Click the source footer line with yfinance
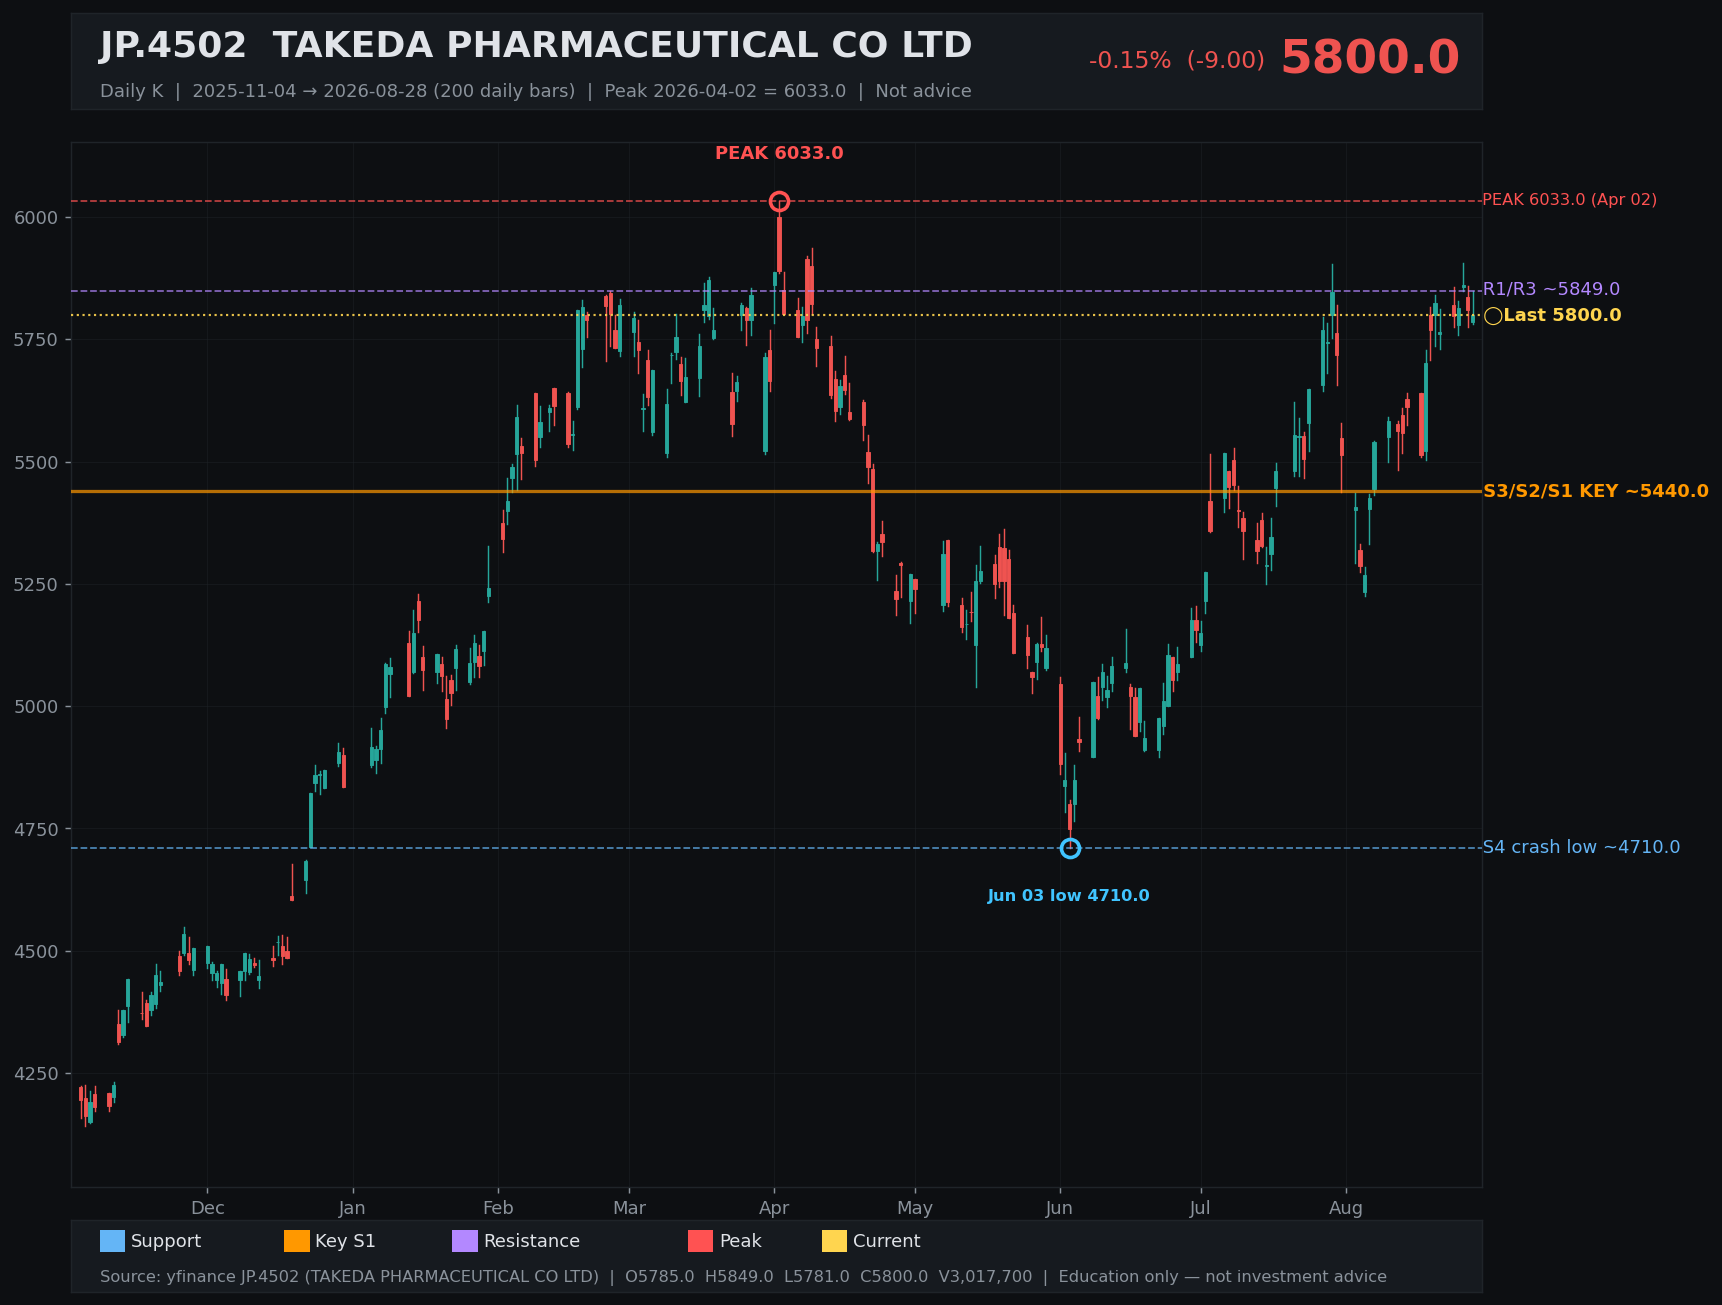 pos(743,1277)
